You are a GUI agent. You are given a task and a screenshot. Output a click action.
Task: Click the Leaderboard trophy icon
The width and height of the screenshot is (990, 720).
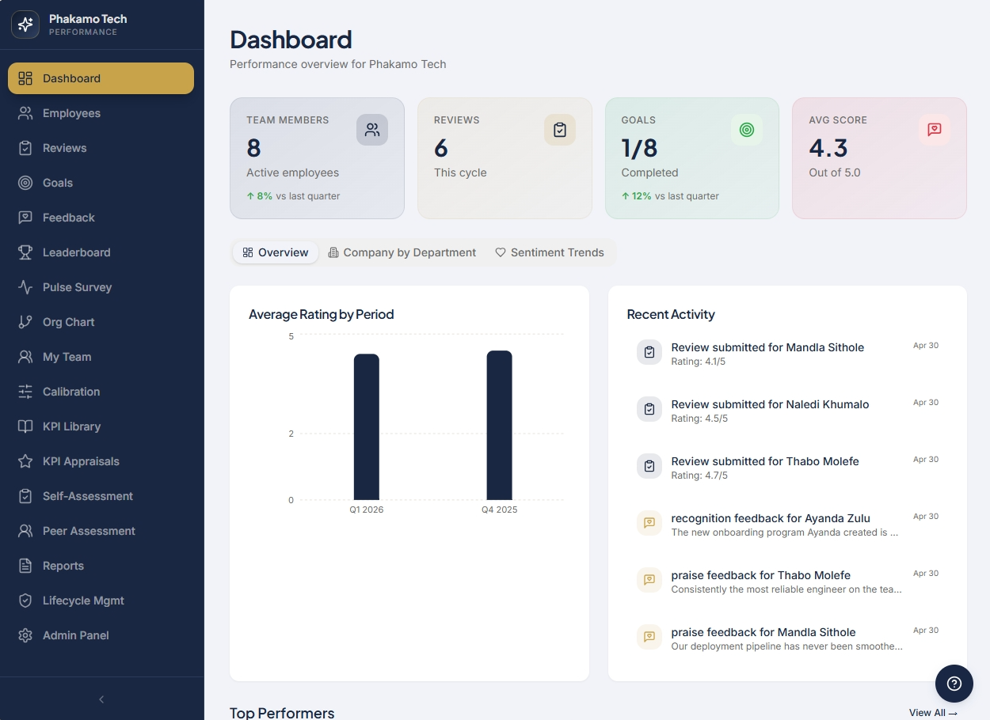pyautogui.click(x=25, y=252)
